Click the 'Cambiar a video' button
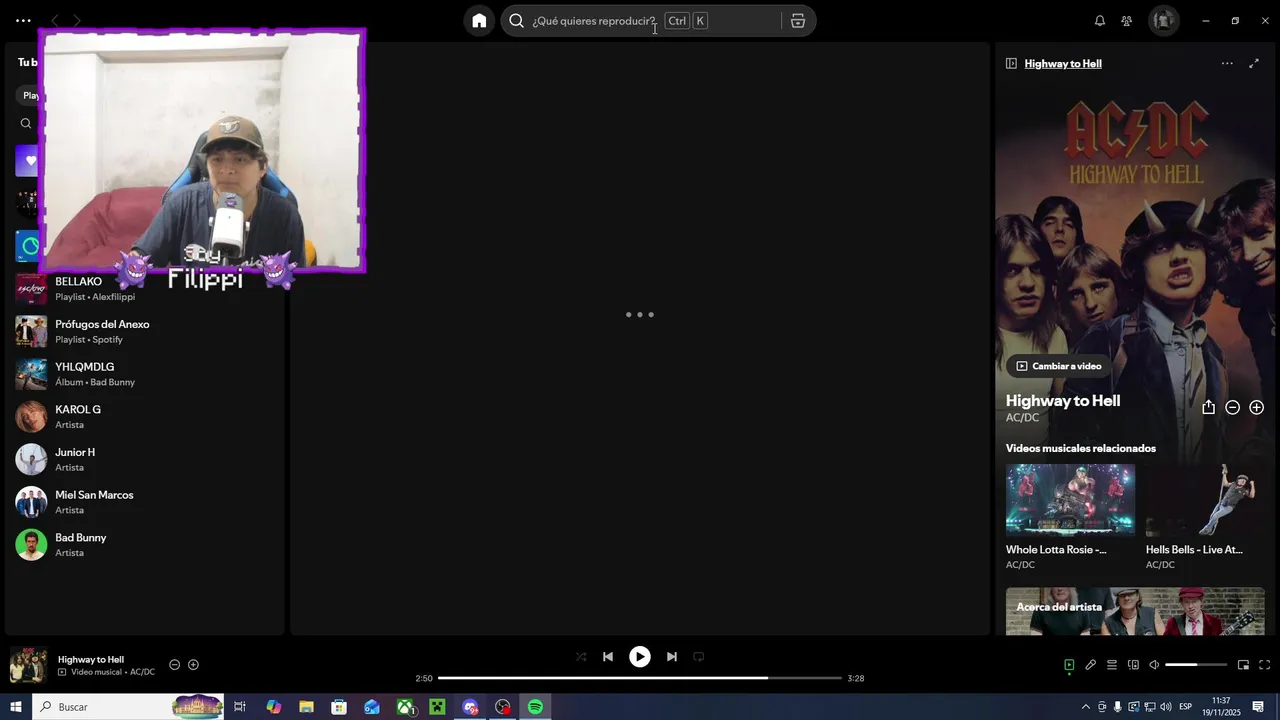 (x=1058, y=366)
